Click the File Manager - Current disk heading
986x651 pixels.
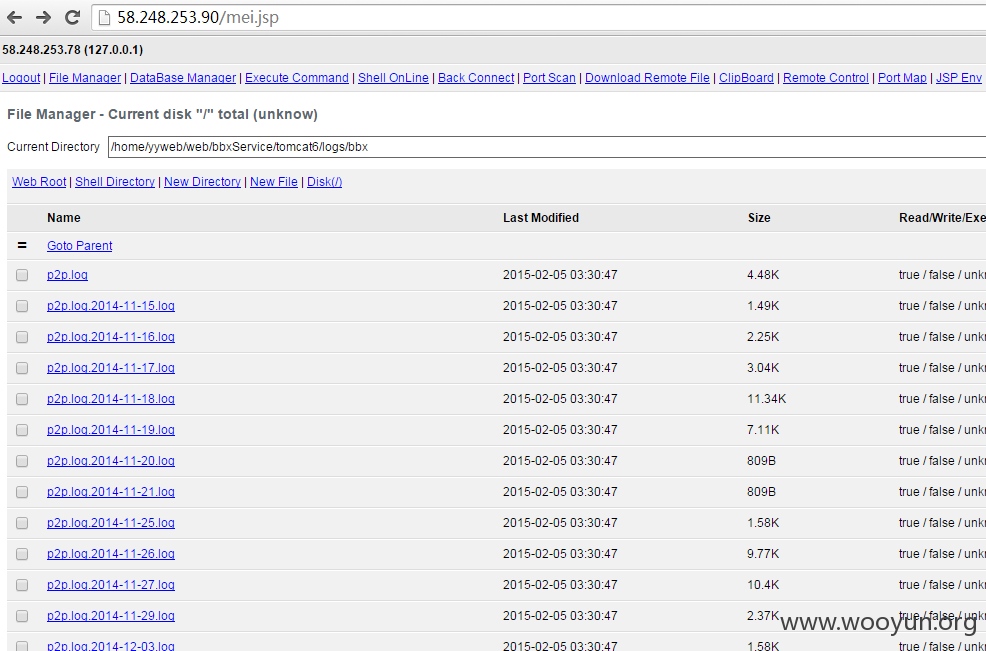(x=162, y=114)
